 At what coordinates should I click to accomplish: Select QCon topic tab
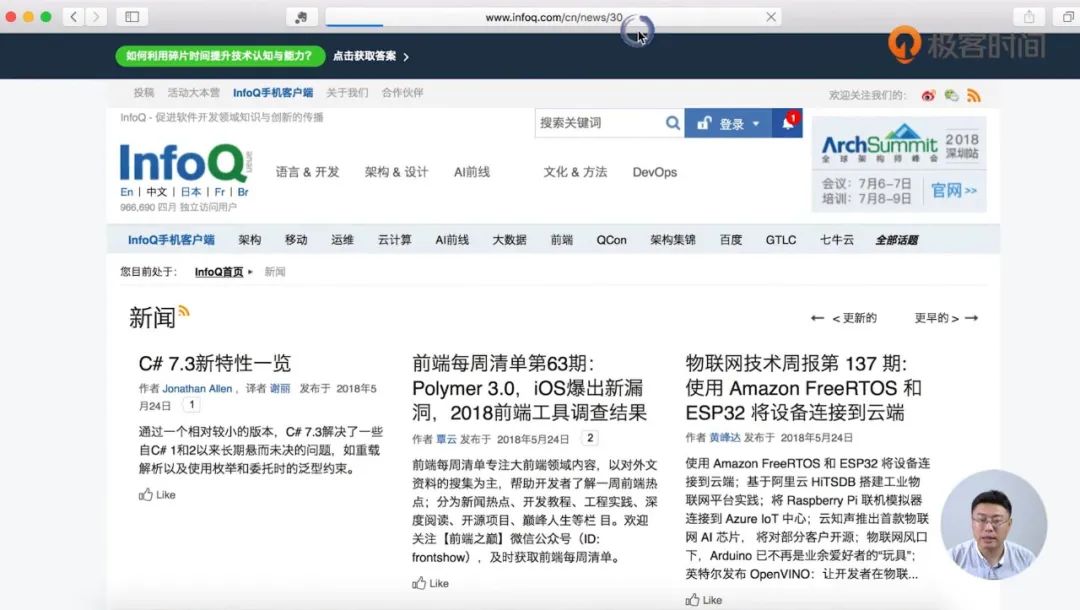(x=611, y=240)
